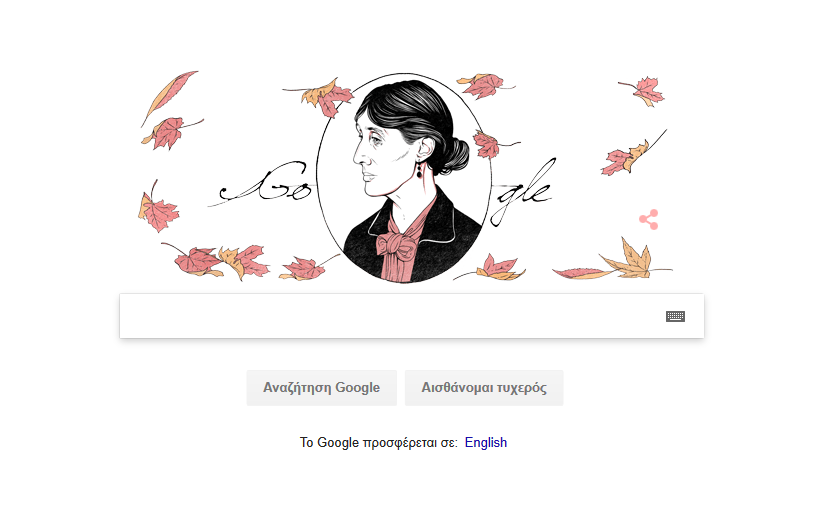
Task: Open the virtual keyboard in search box
Action: 675,316
